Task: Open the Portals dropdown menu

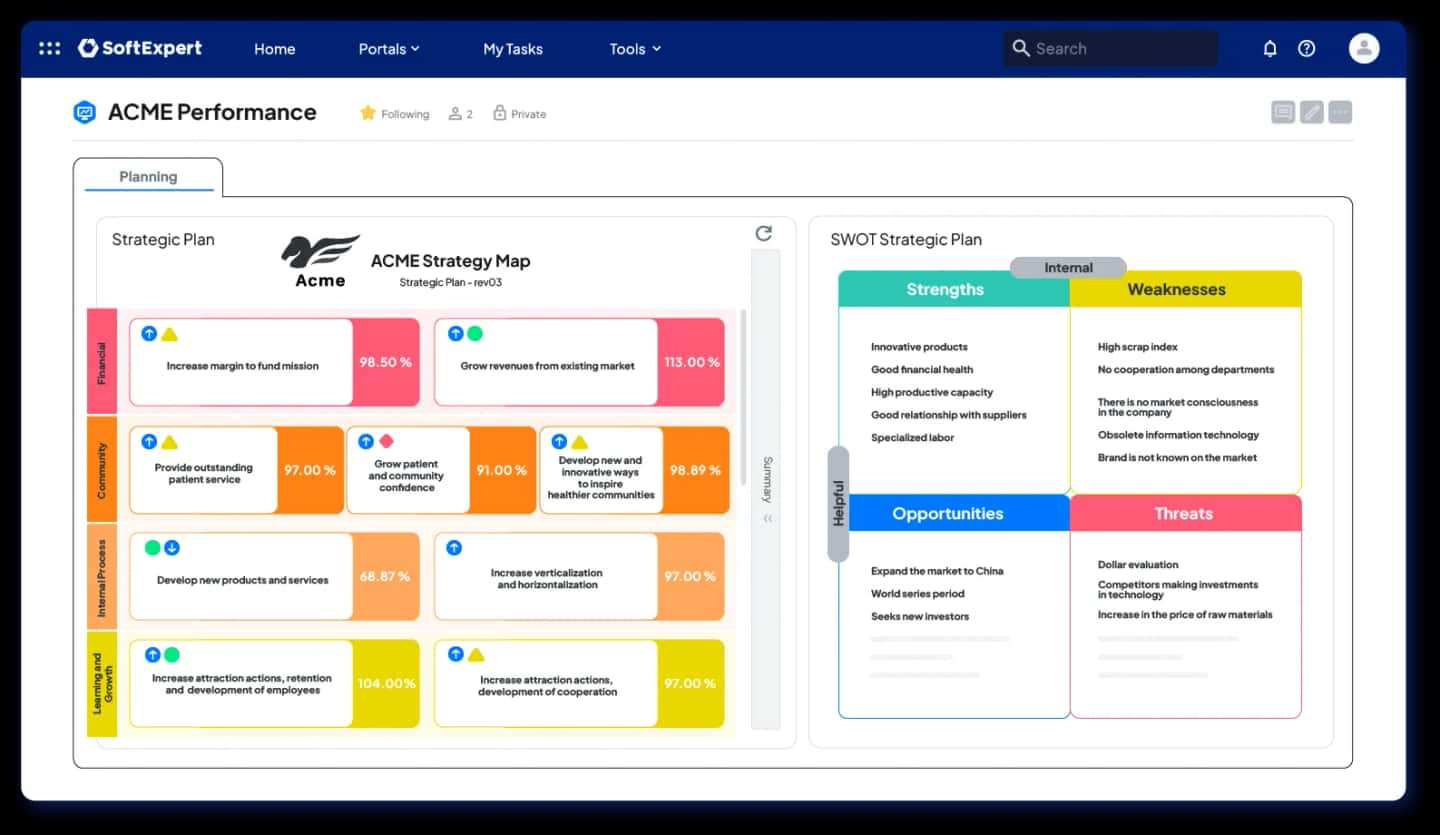Action: tap(389, 49)
